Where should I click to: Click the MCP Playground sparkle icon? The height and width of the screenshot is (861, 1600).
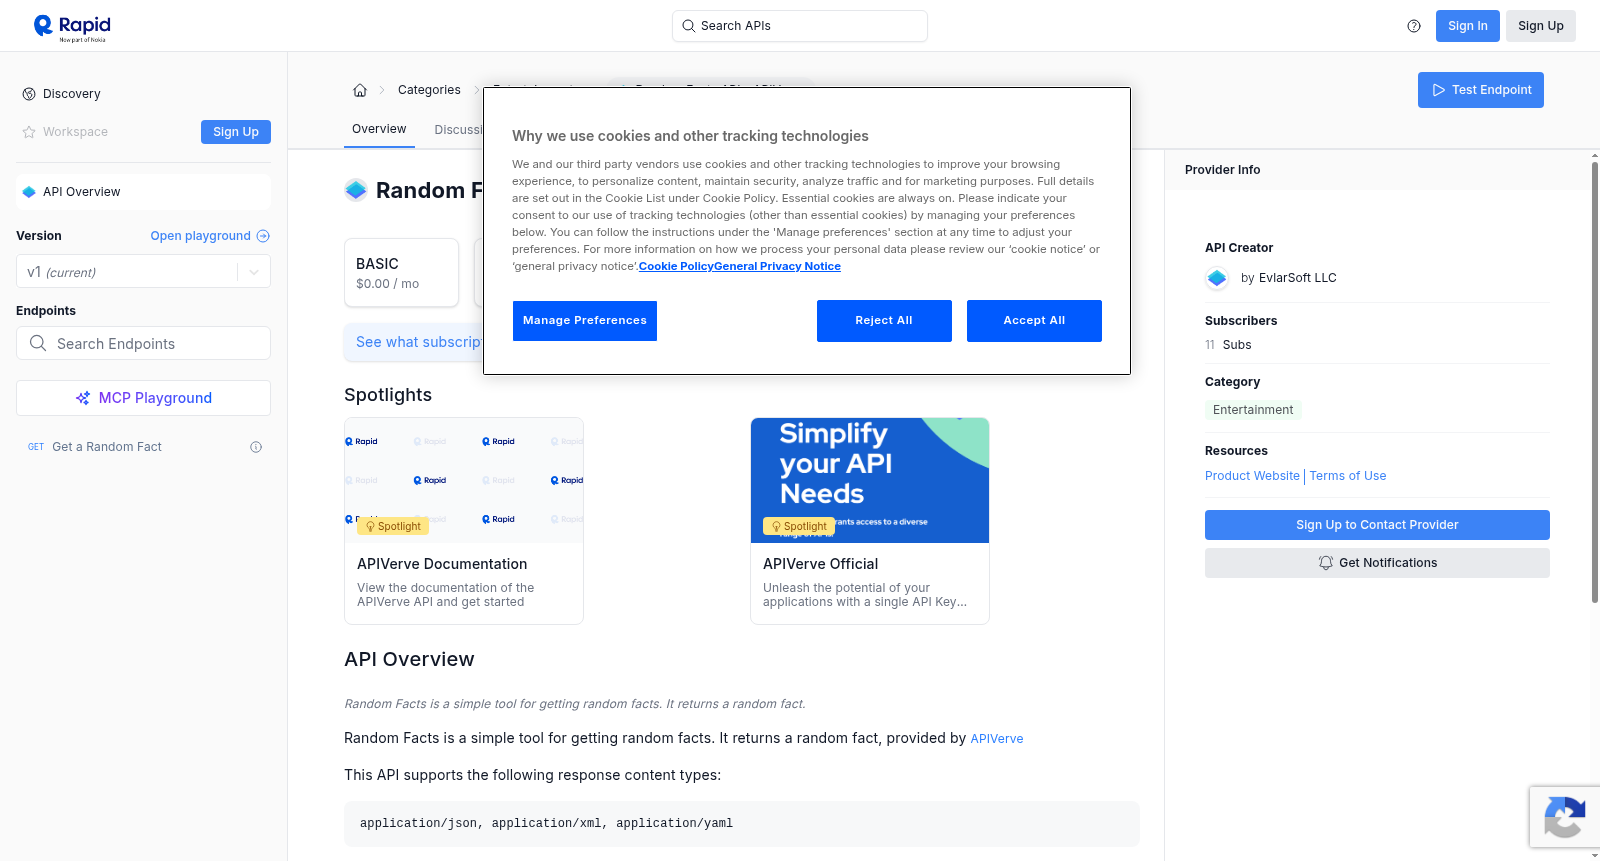pos(83,398)
